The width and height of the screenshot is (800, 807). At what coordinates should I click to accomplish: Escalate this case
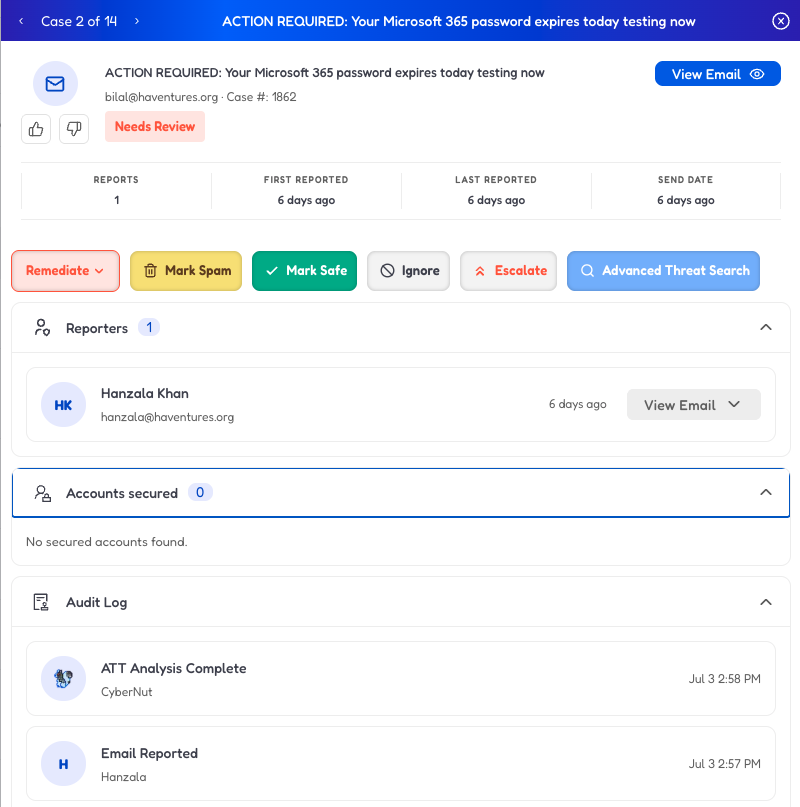[509, 271]
